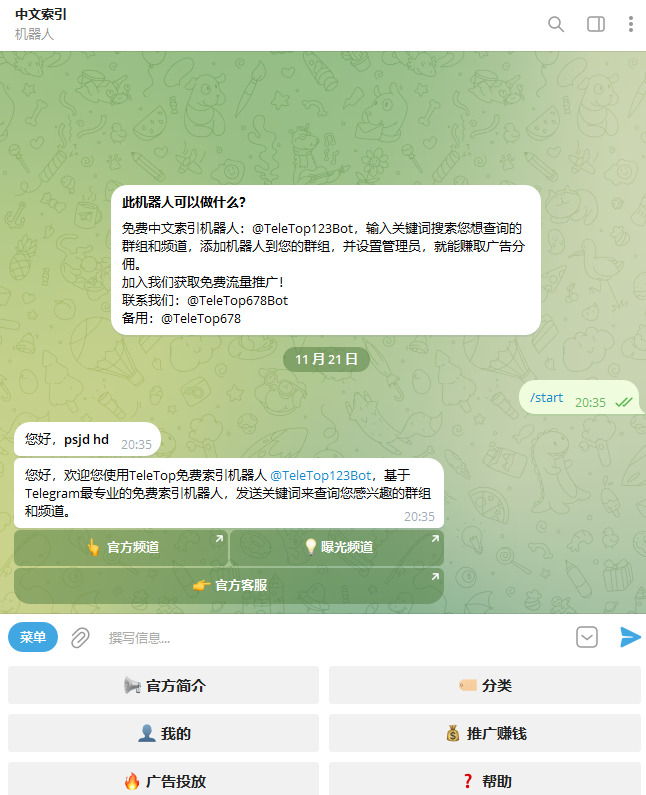The image size is (646, 795).
Task: Open search in chat header
Action: point(556,24)
